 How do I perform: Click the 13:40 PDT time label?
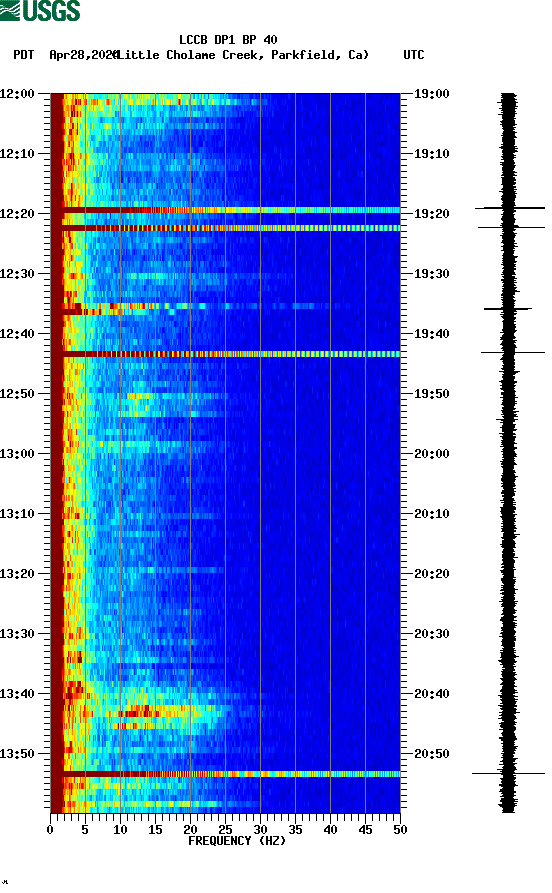pyautogui.click(x=17, y=694)
